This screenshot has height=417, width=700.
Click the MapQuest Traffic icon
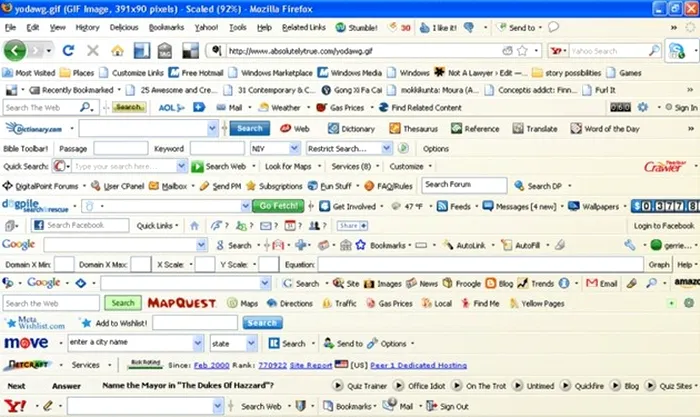(327, 304)
